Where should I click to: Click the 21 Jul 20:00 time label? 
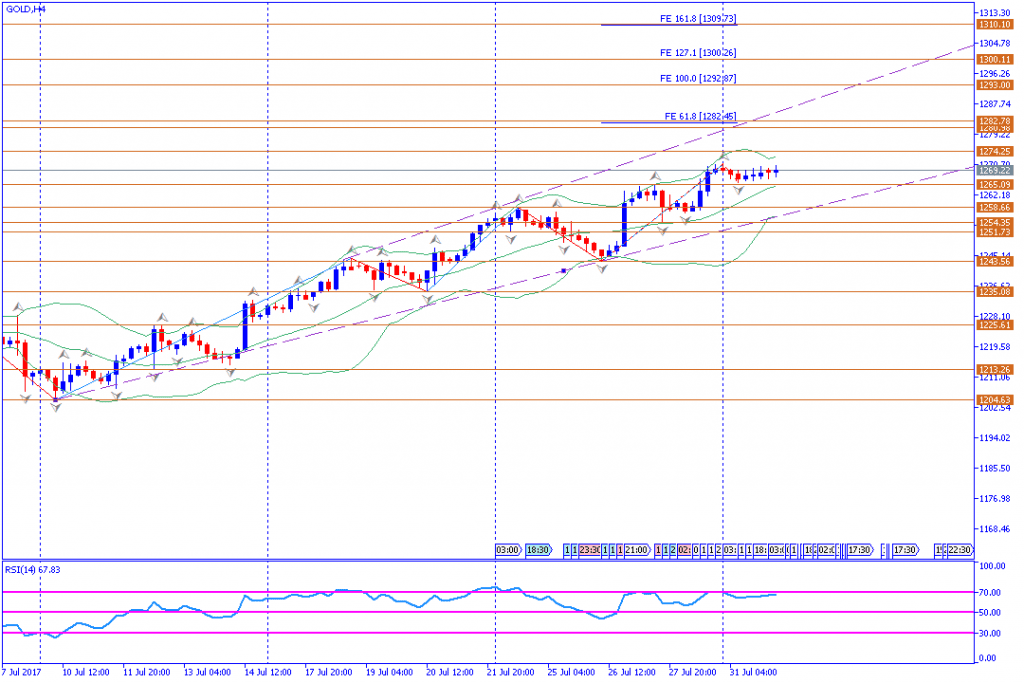coord(511,673)
